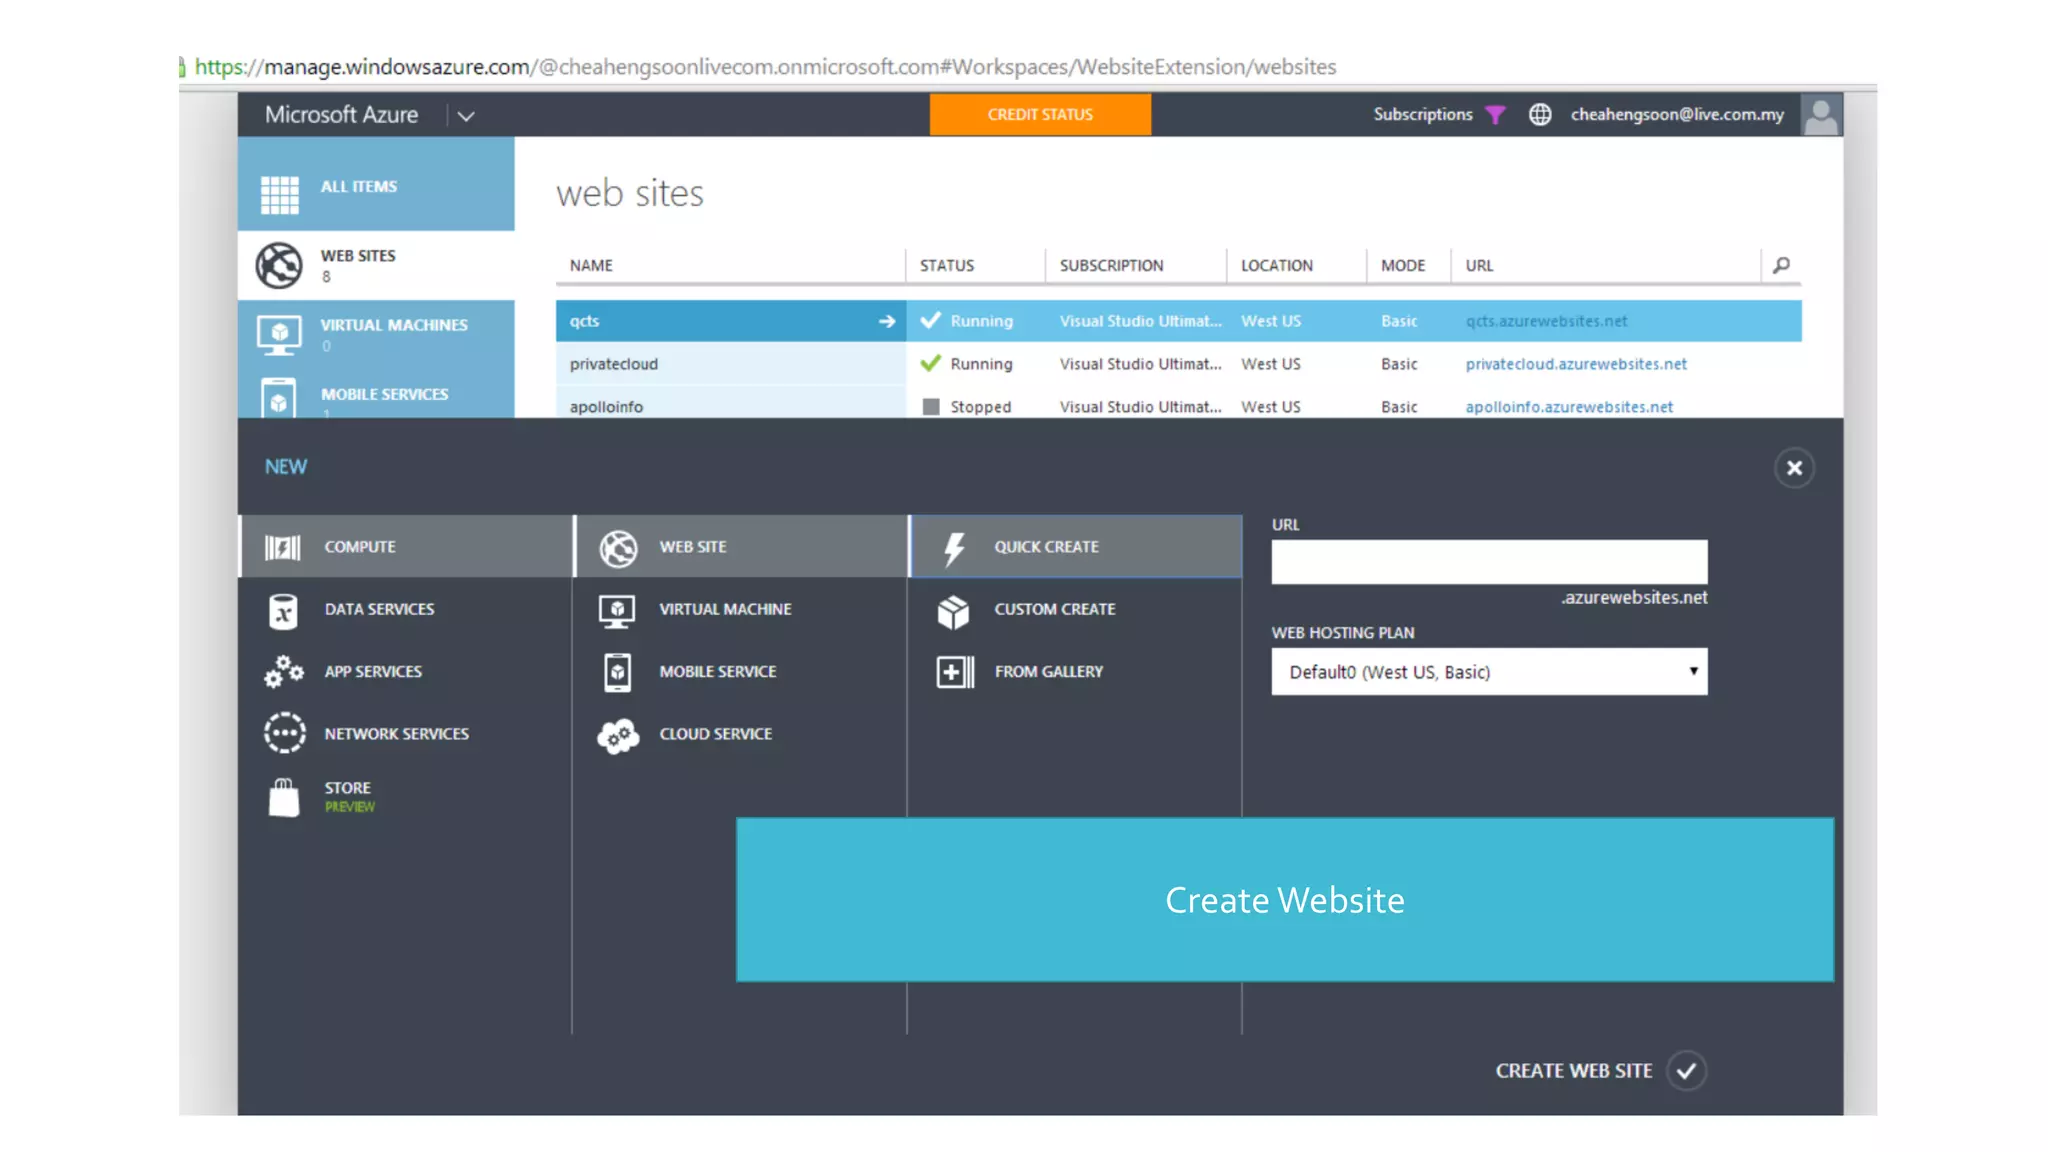2048x1152 pixels.
Task: Click inside the URL input field
Action: [x=1489, y=562]
